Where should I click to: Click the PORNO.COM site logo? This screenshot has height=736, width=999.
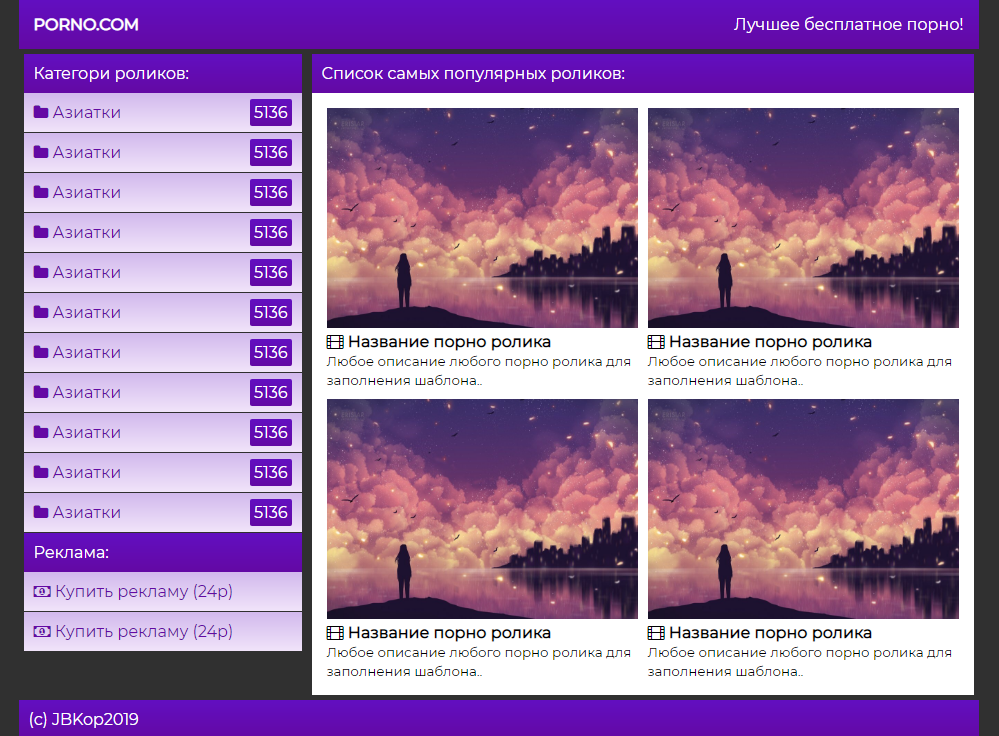[x=86, y=24]
